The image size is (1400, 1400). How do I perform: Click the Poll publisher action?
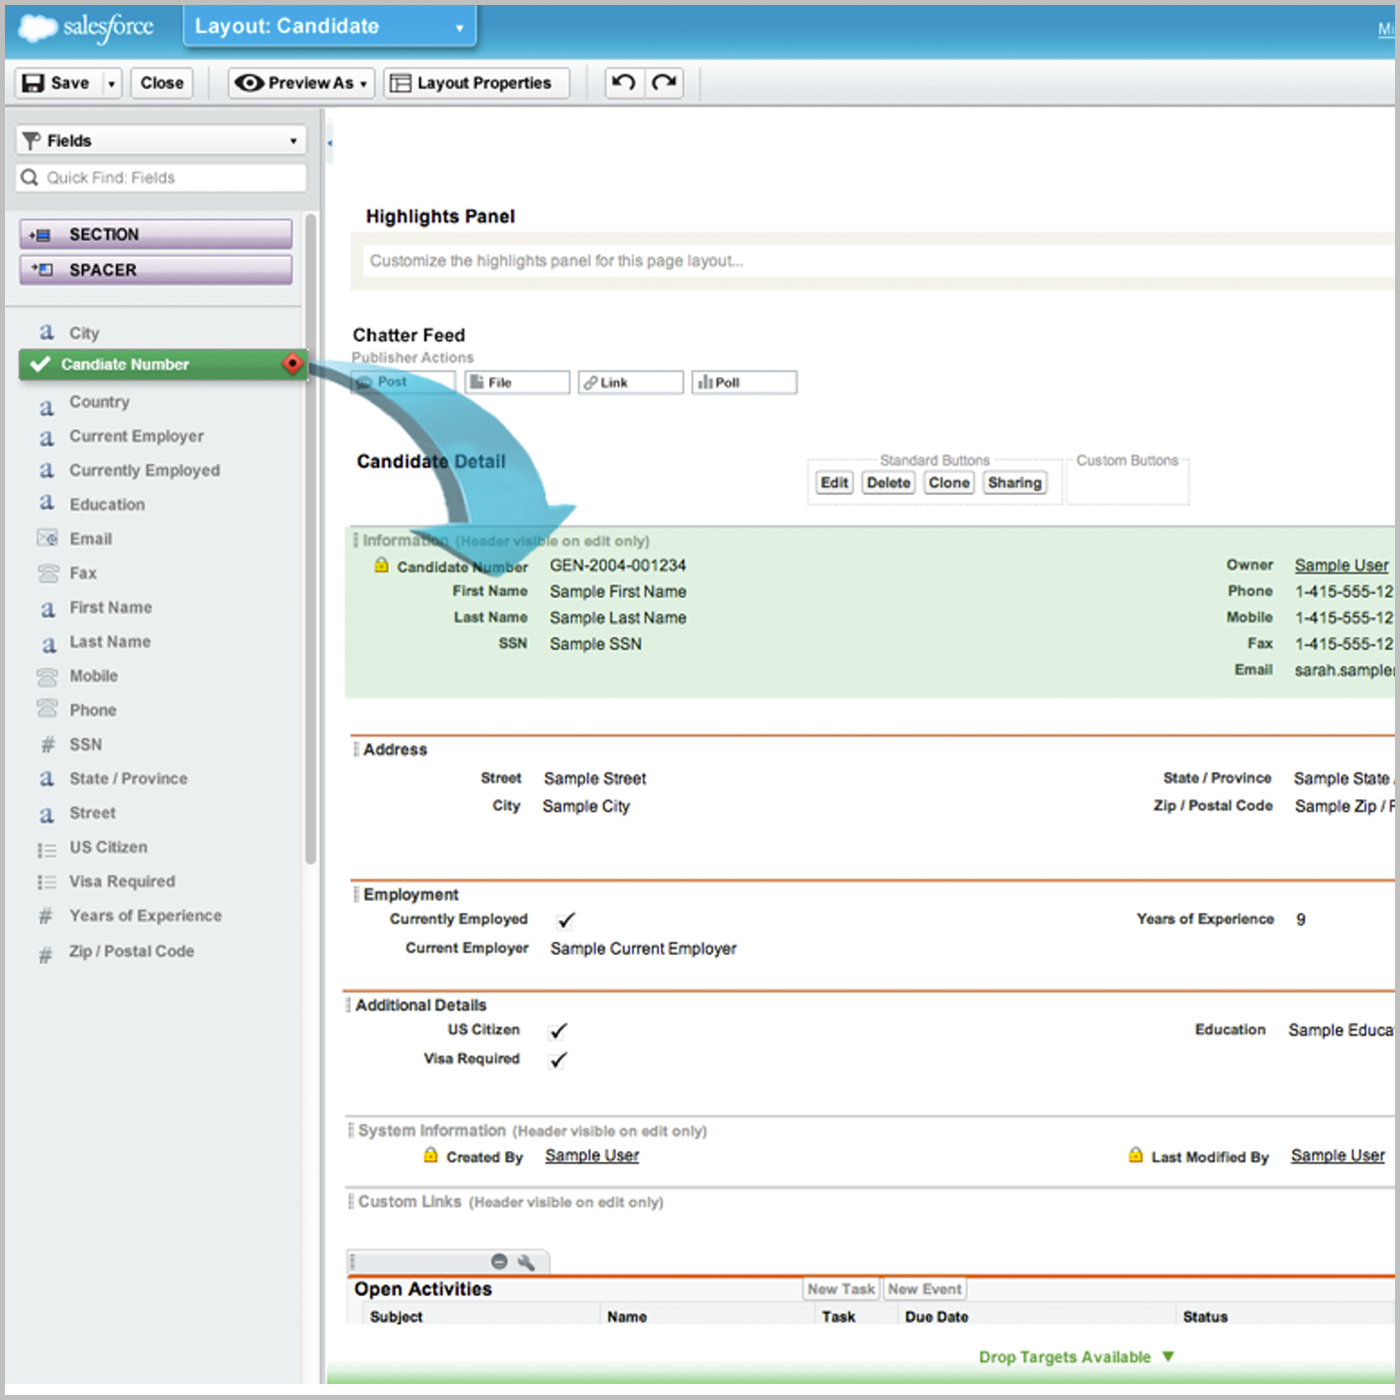click(x=744, y=382)
